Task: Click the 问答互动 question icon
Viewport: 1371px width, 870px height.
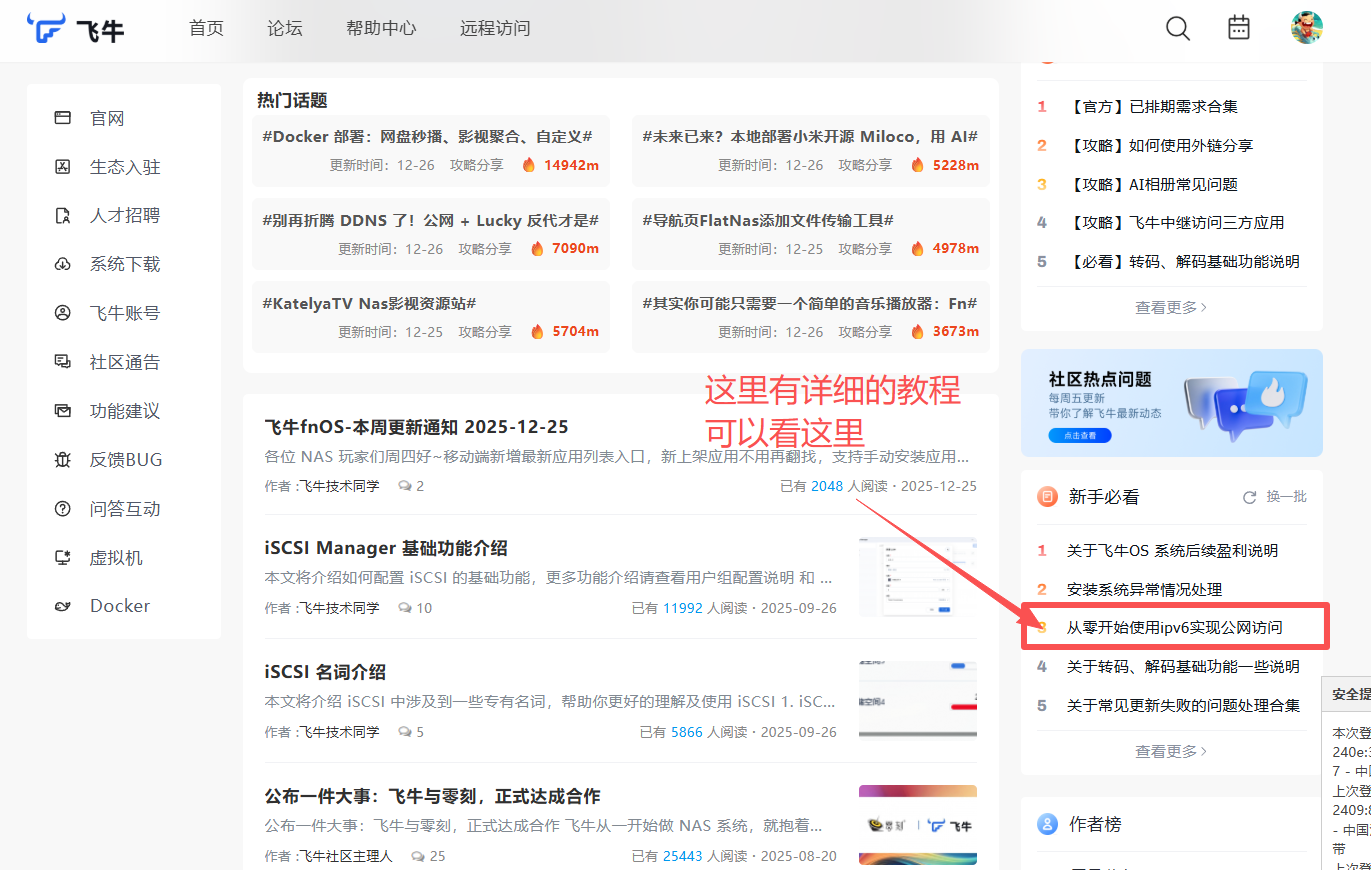Action: [x=63, y=509]
